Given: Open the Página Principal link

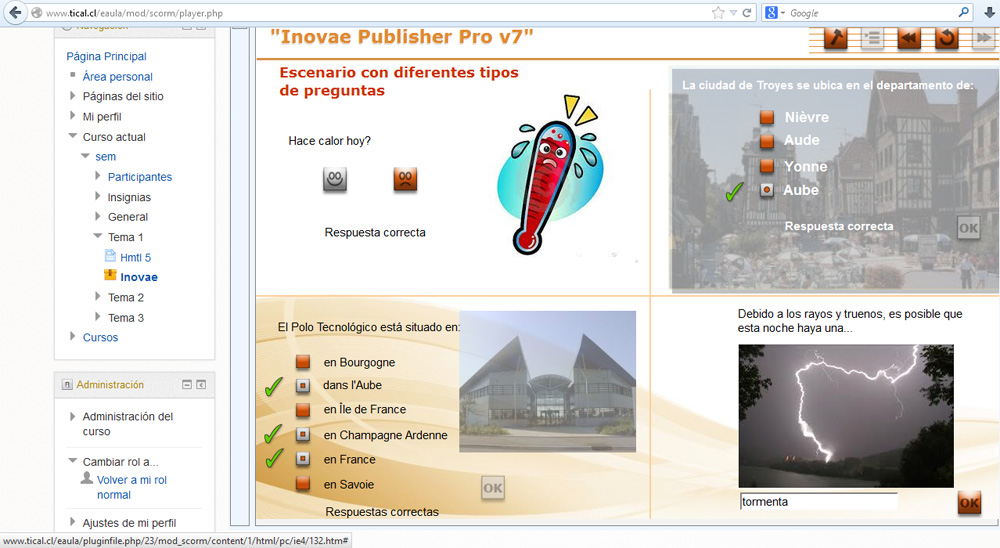Looking at the screenshot, I should tap(106, 56).
